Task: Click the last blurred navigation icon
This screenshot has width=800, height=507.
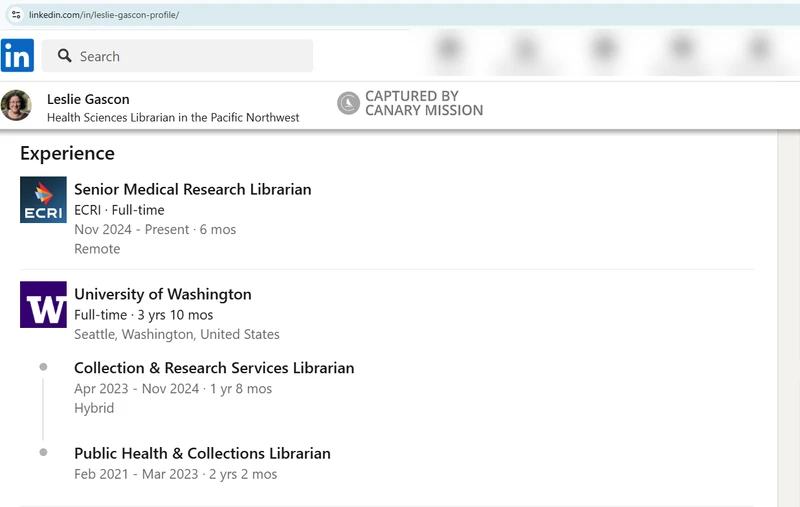Action: [760, 50]
